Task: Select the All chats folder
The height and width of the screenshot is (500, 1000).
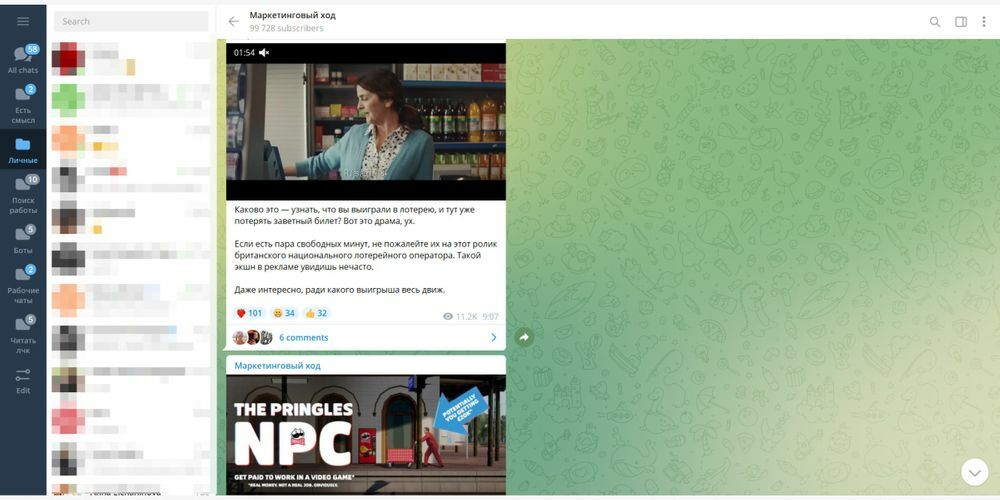Action: point(23,59)
